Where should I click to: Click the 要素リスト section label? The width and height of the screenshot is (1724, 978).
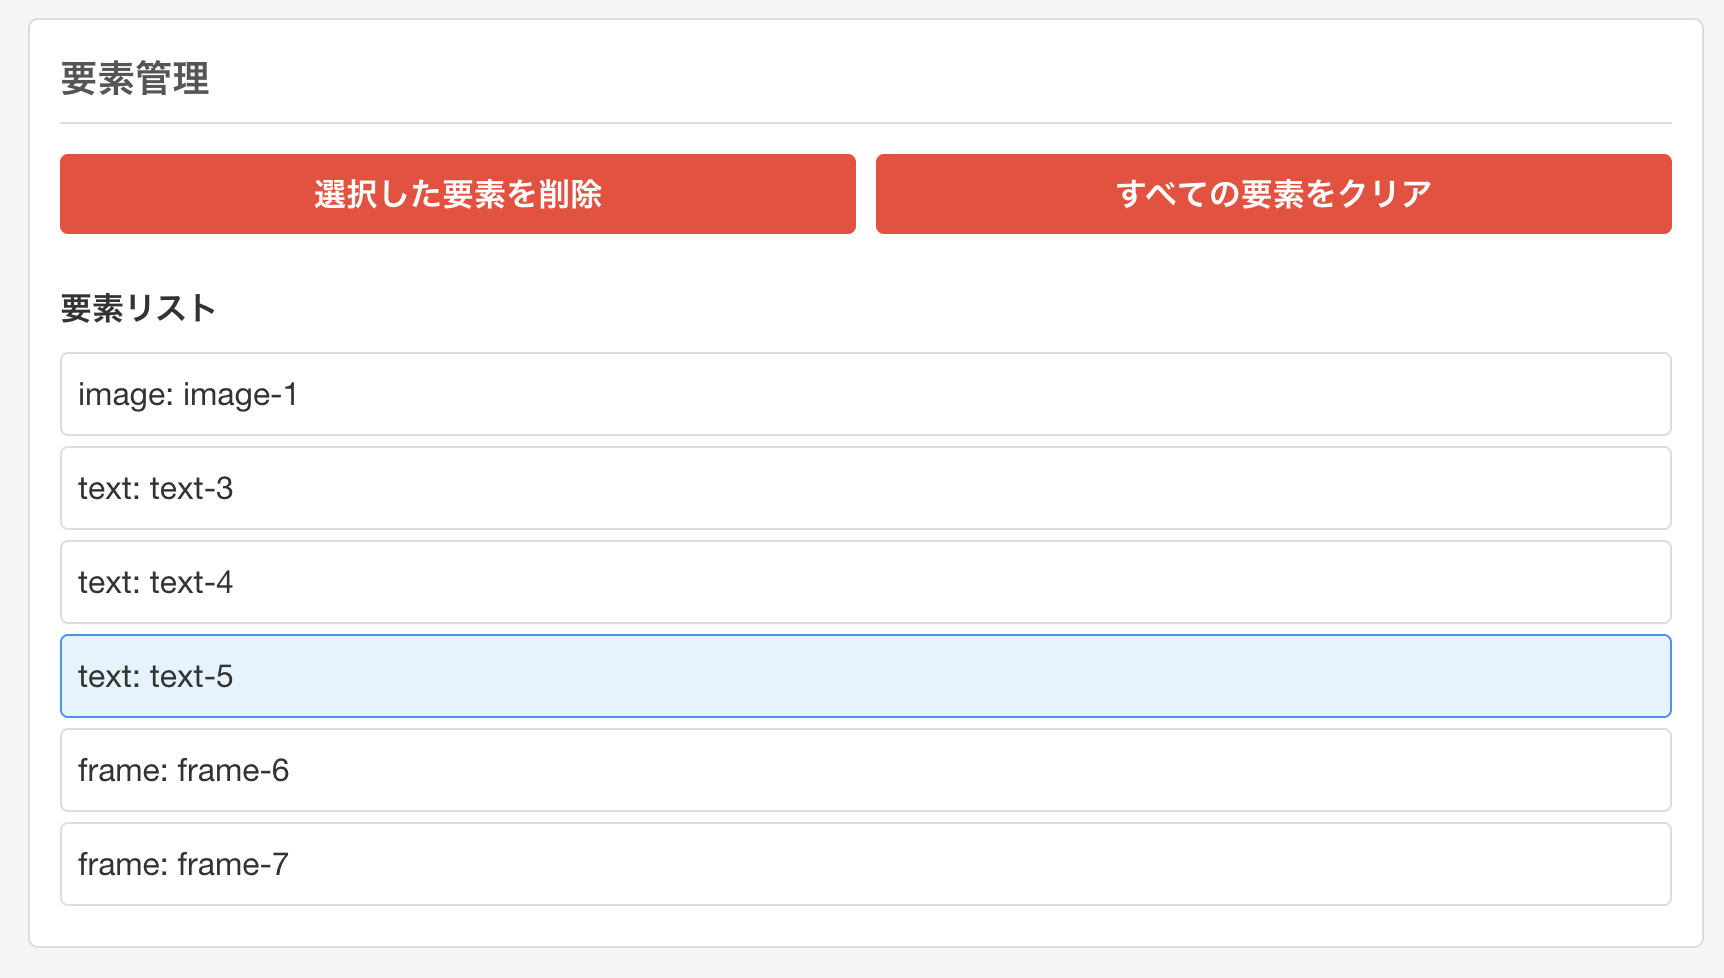pos(137,308)
